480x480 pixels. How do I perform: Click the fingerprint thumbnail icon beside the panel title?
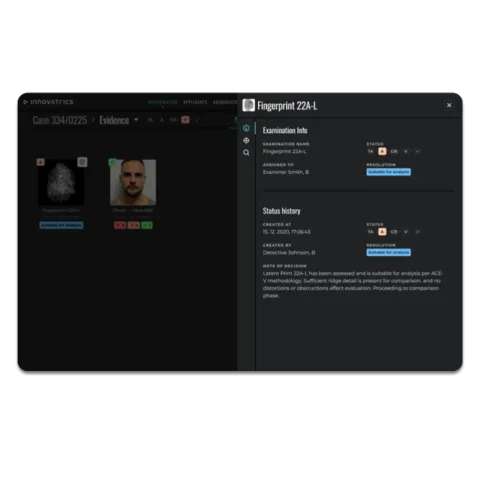(x=248, y=105)
